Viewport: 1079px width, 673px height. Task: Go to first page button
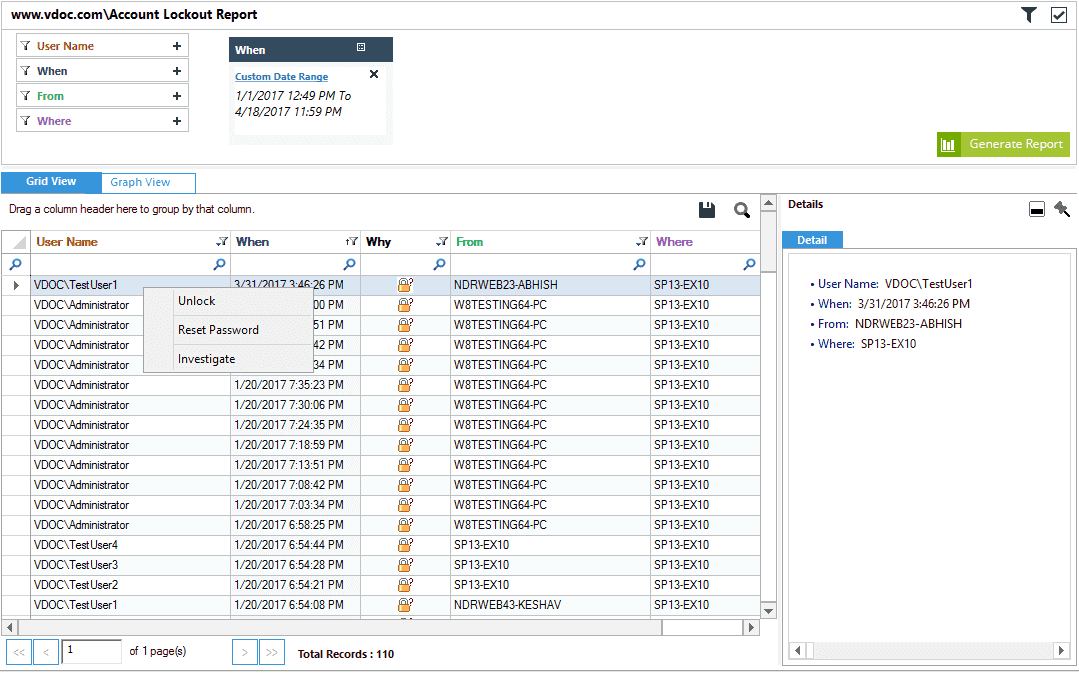pos(19,652)
